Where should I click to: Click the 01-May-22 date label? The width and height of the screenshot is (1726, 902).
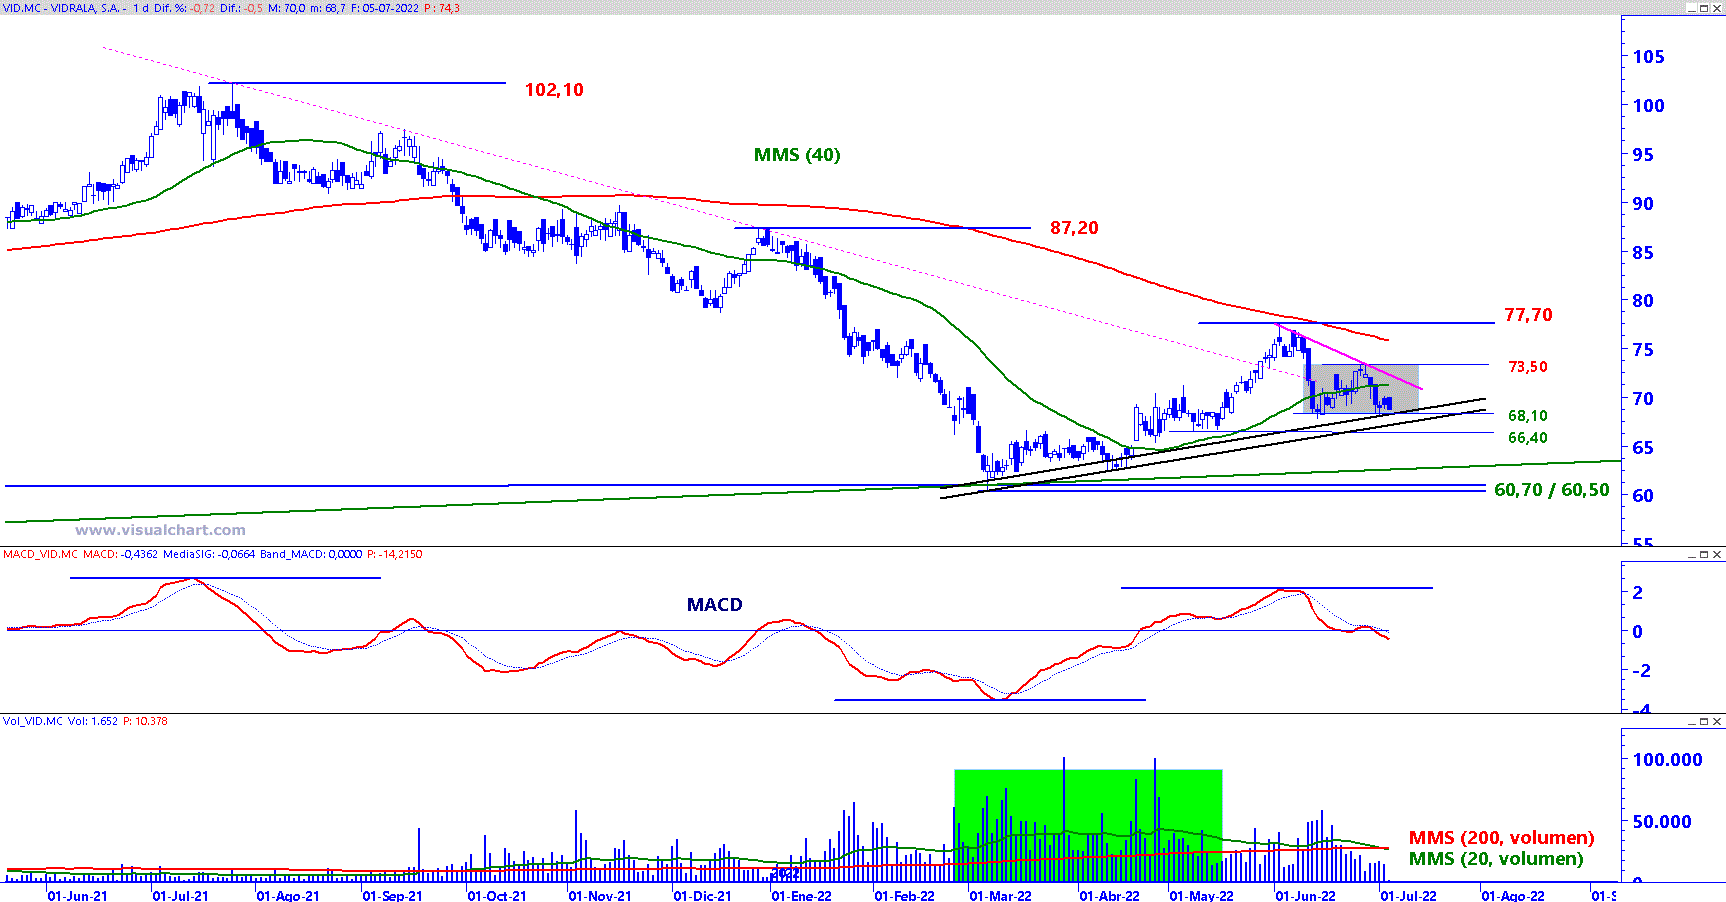(1201, 896)
